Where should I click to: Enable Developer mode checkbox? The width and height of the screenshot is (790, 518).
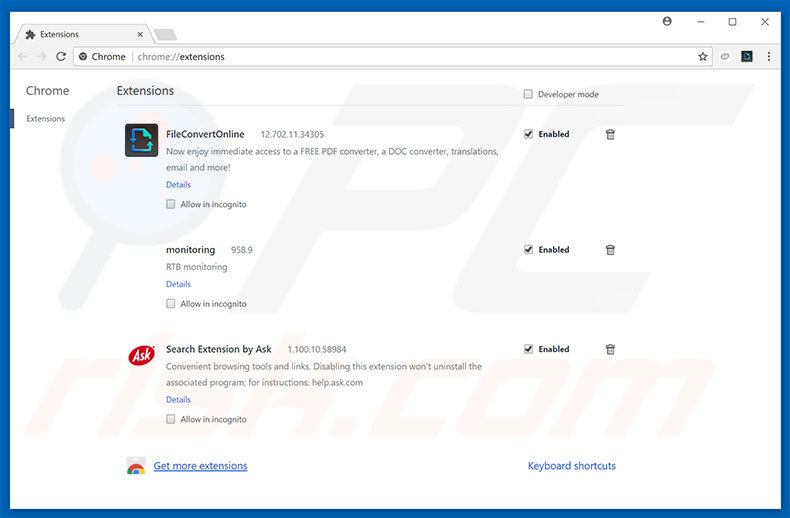point(528,94)
